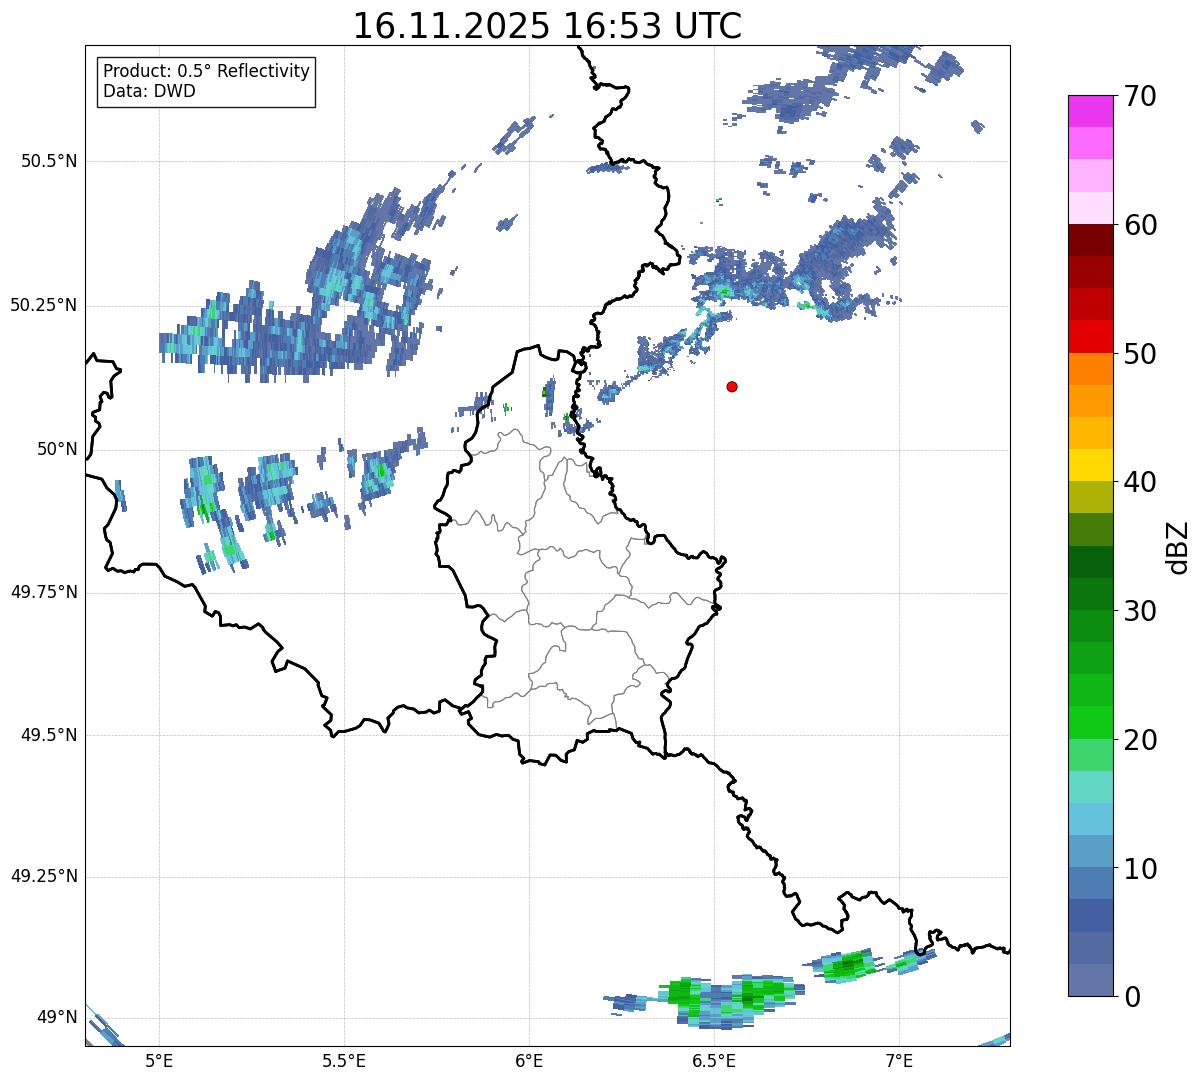Screen dimensions: 1202x1081
Task: Pick the yellow colorbar swatch near 40
Action: (1090, 465)
